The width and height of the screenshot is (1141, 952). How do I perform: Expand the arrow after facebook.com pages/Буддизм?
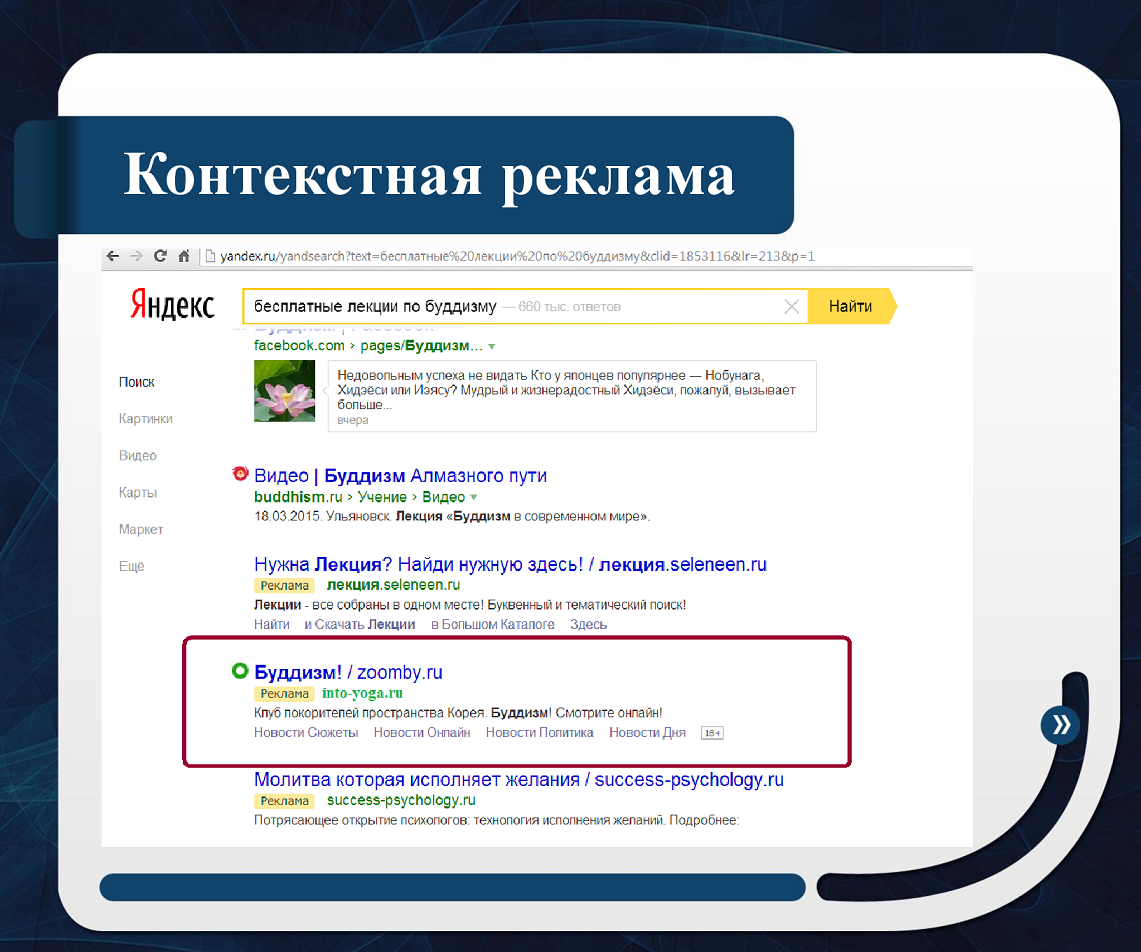[x=492, y=346]
